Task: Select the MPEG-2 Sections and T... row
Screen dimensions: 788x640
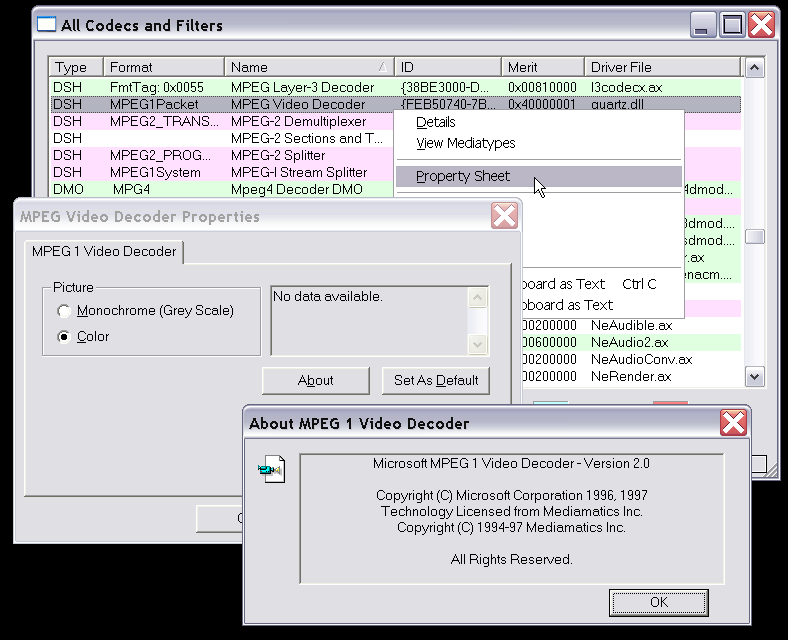Action: (x=222, y=139)
